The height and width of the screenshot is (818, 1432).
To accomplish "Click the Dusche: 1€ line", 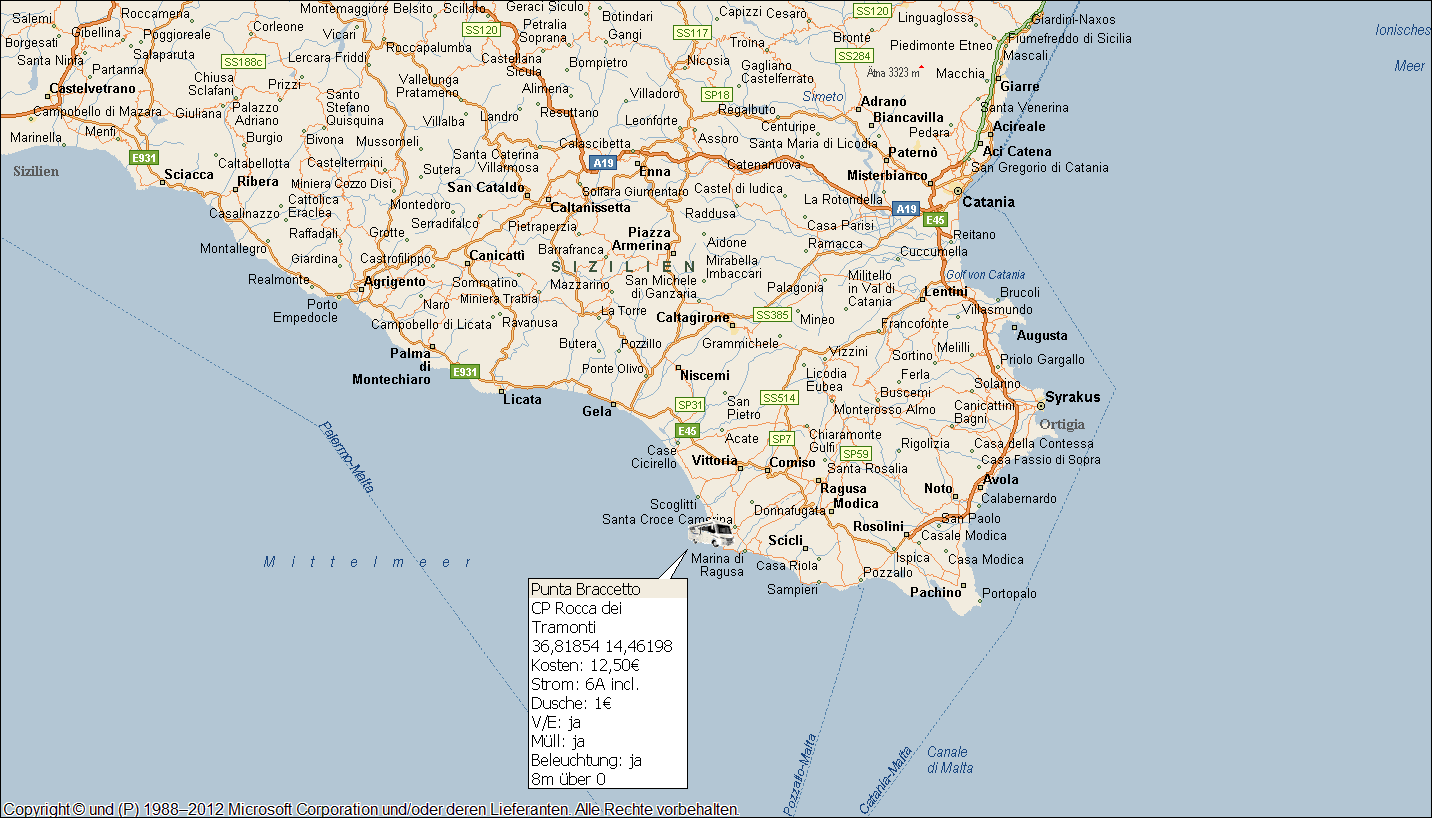I will 571,703.
